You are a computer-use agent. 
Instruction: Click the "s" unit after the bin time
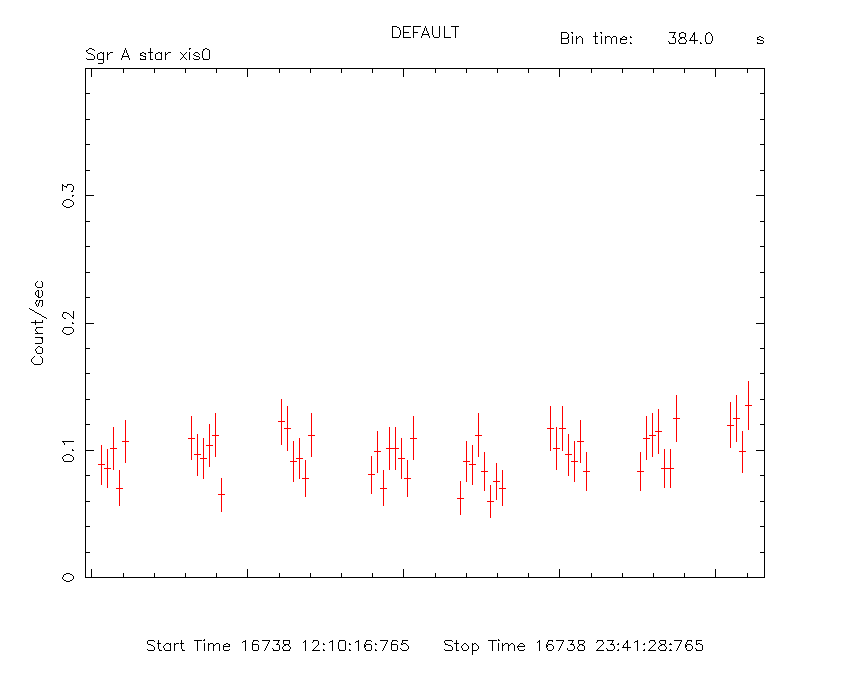pyautogui.click(x=761, y=40)
